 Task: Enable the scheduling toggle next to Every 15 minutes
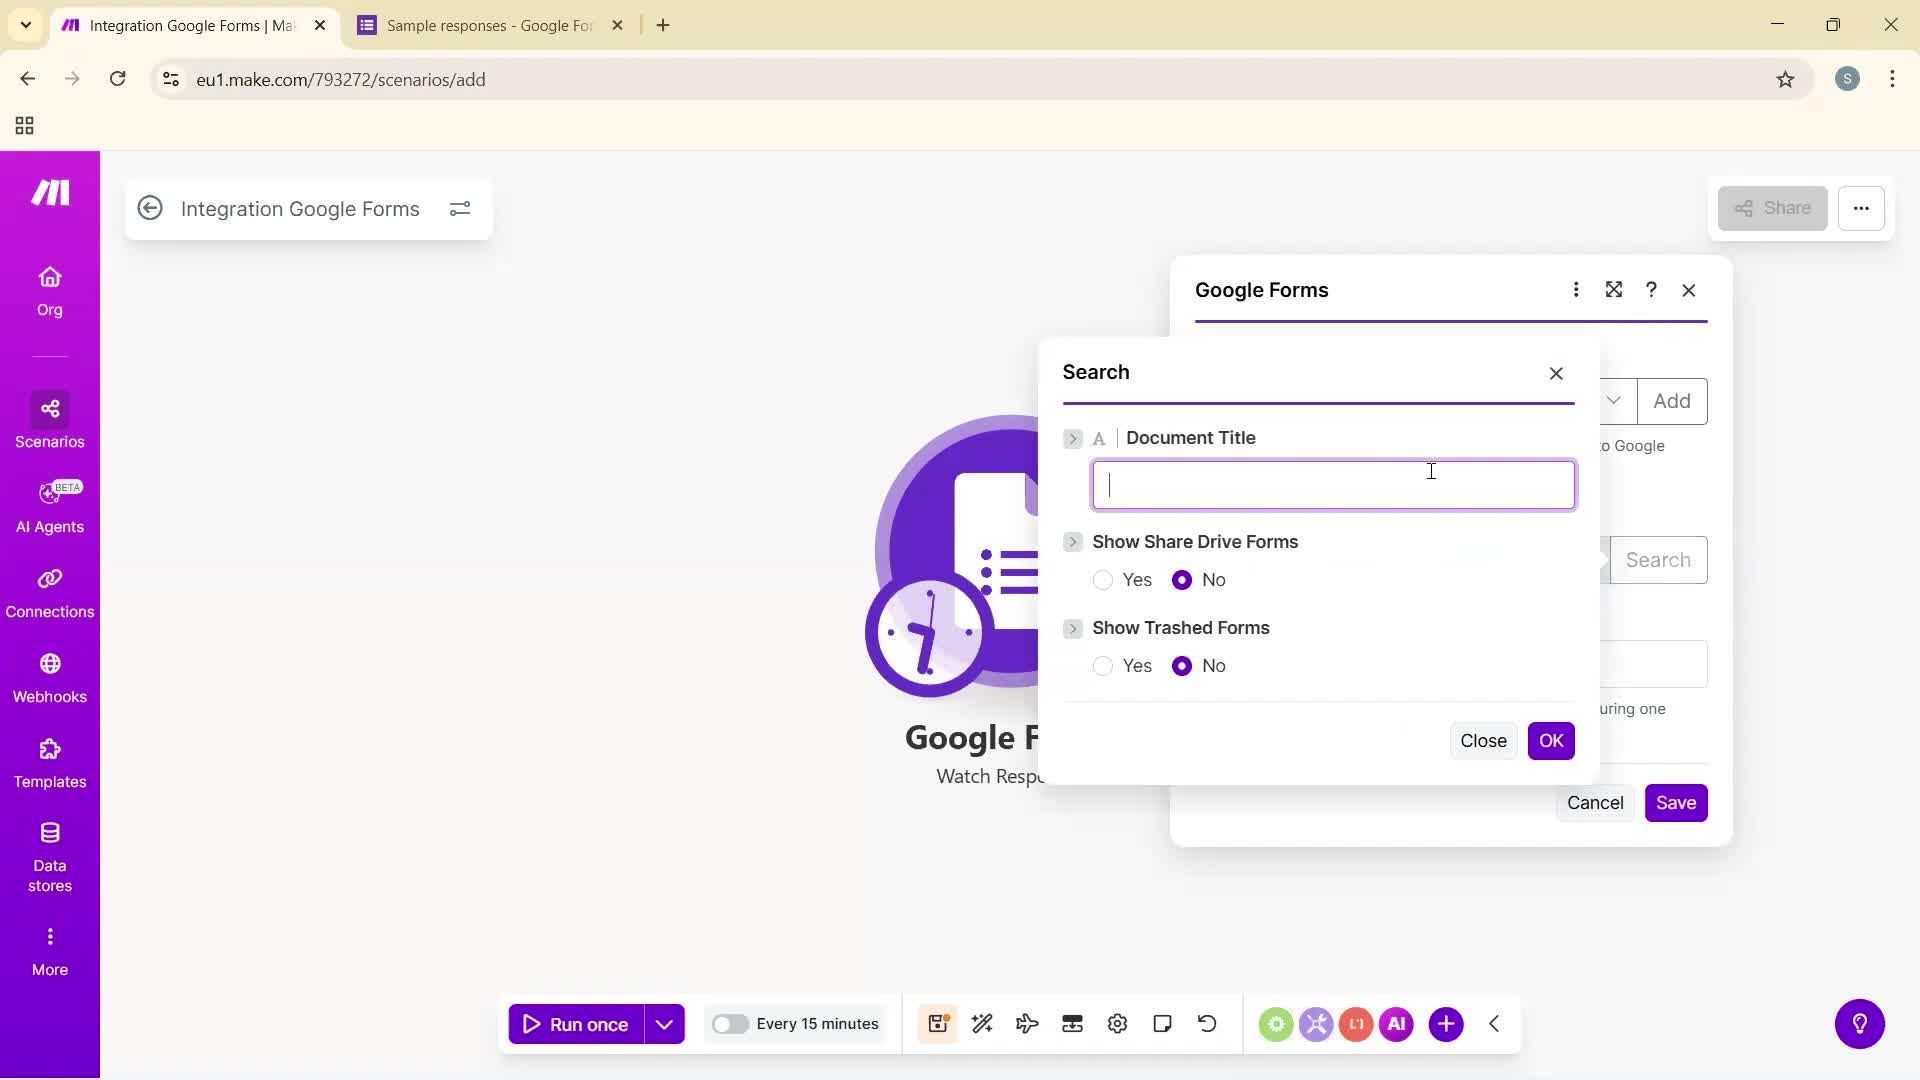(x=732, y=1023)
